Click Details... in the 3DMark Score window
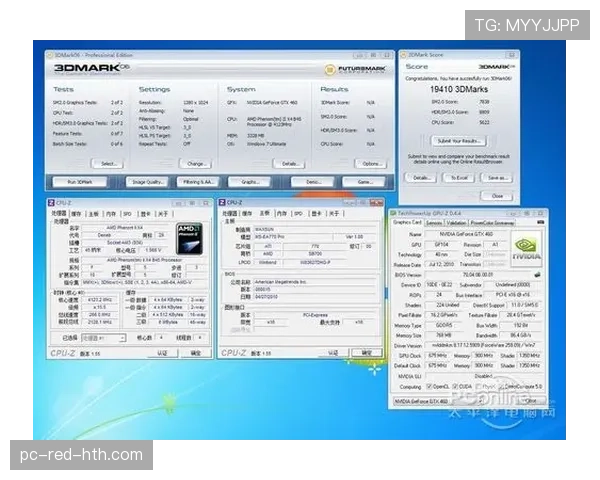The image size is (600, 480). 421,178
